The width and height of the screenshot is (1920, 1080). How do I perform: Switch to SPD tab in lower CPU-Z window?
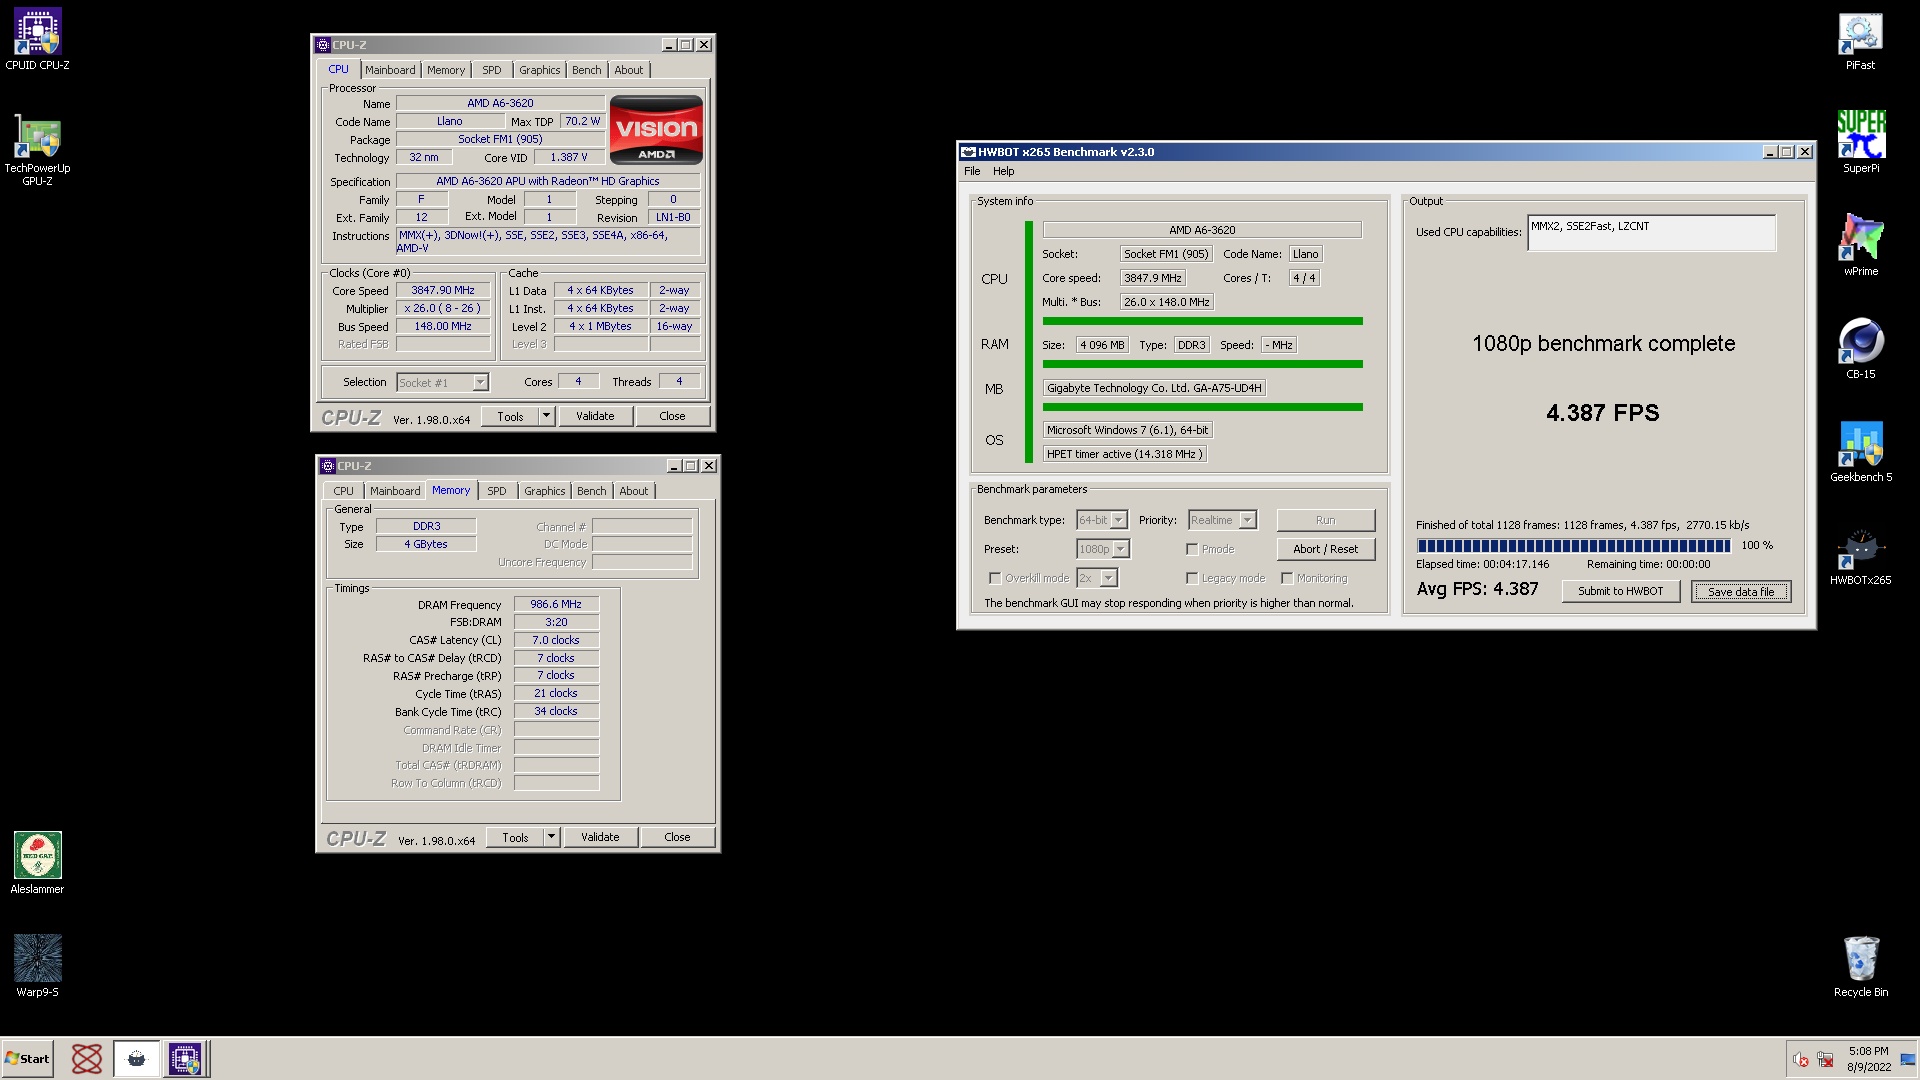tap(497, 491)
